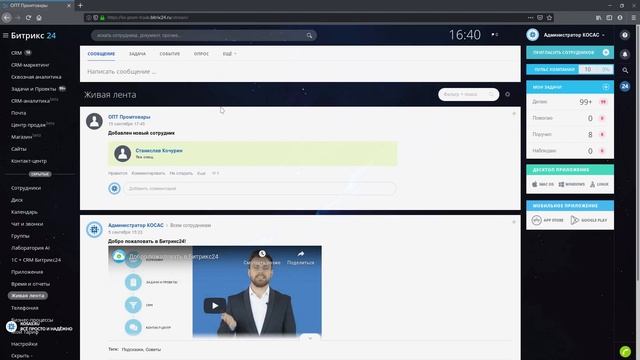Reload the page in the browser
The width and height of the screenshot is (640, 360).
tap(28, 18)
